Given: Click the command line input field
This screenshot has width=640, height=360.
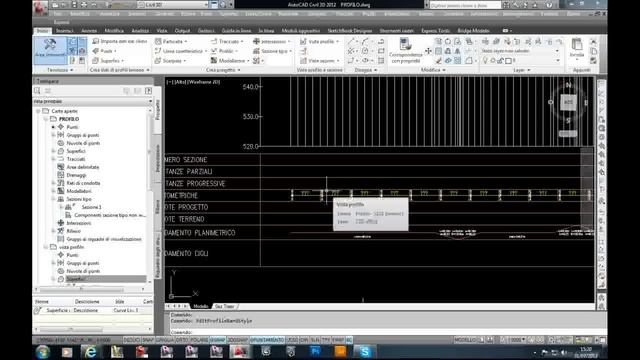Looking at the screenshot, I should (388, 332).
